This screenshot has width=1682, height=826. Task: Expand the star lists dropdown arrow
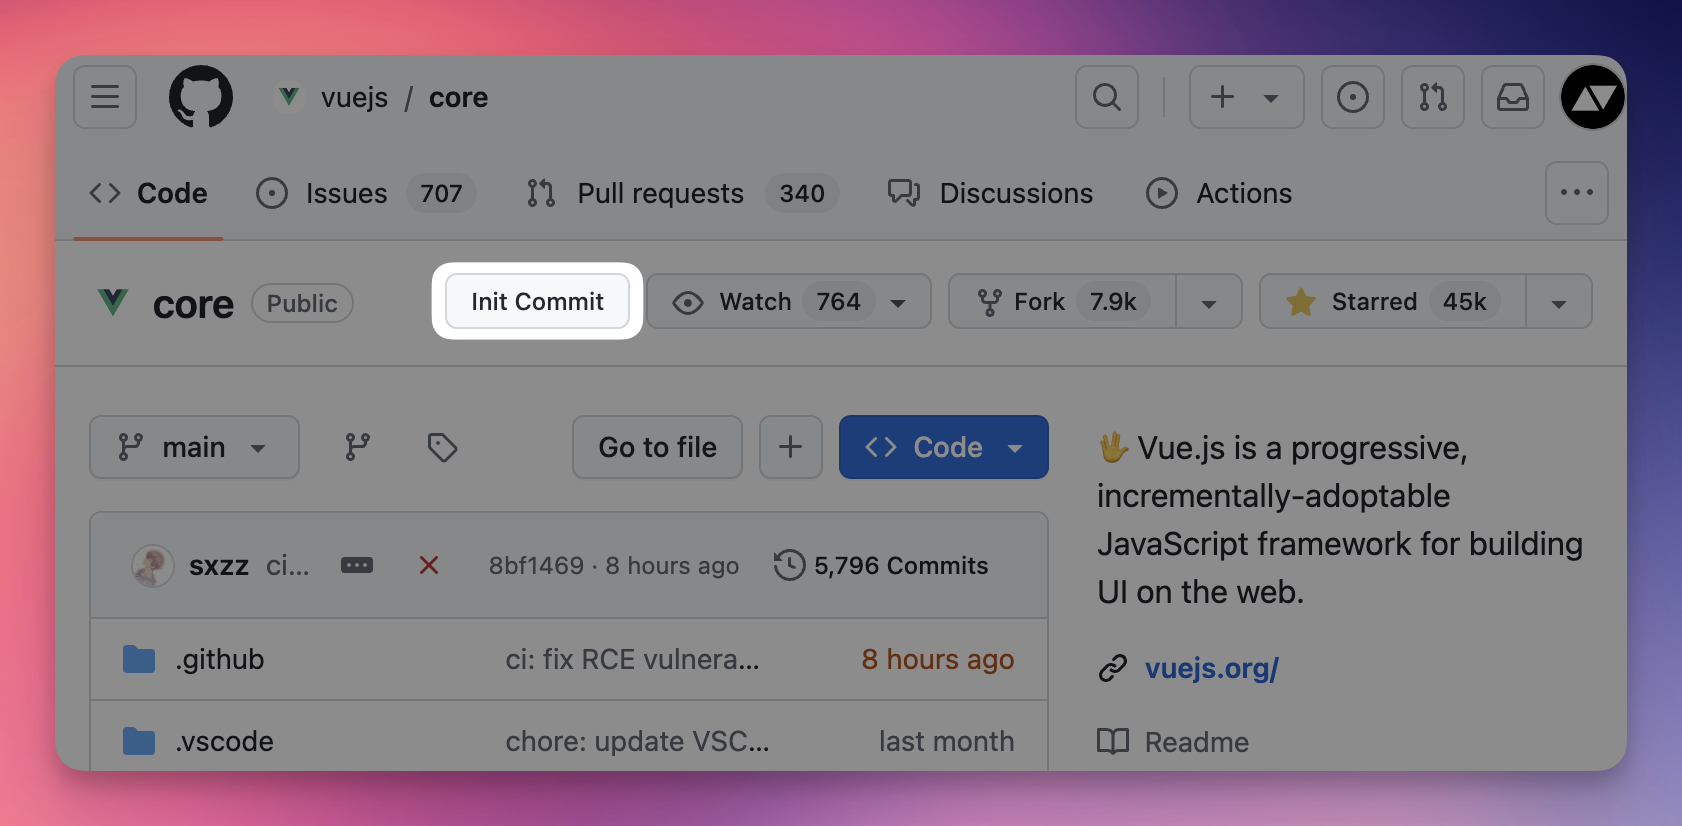coord(1558,303)
